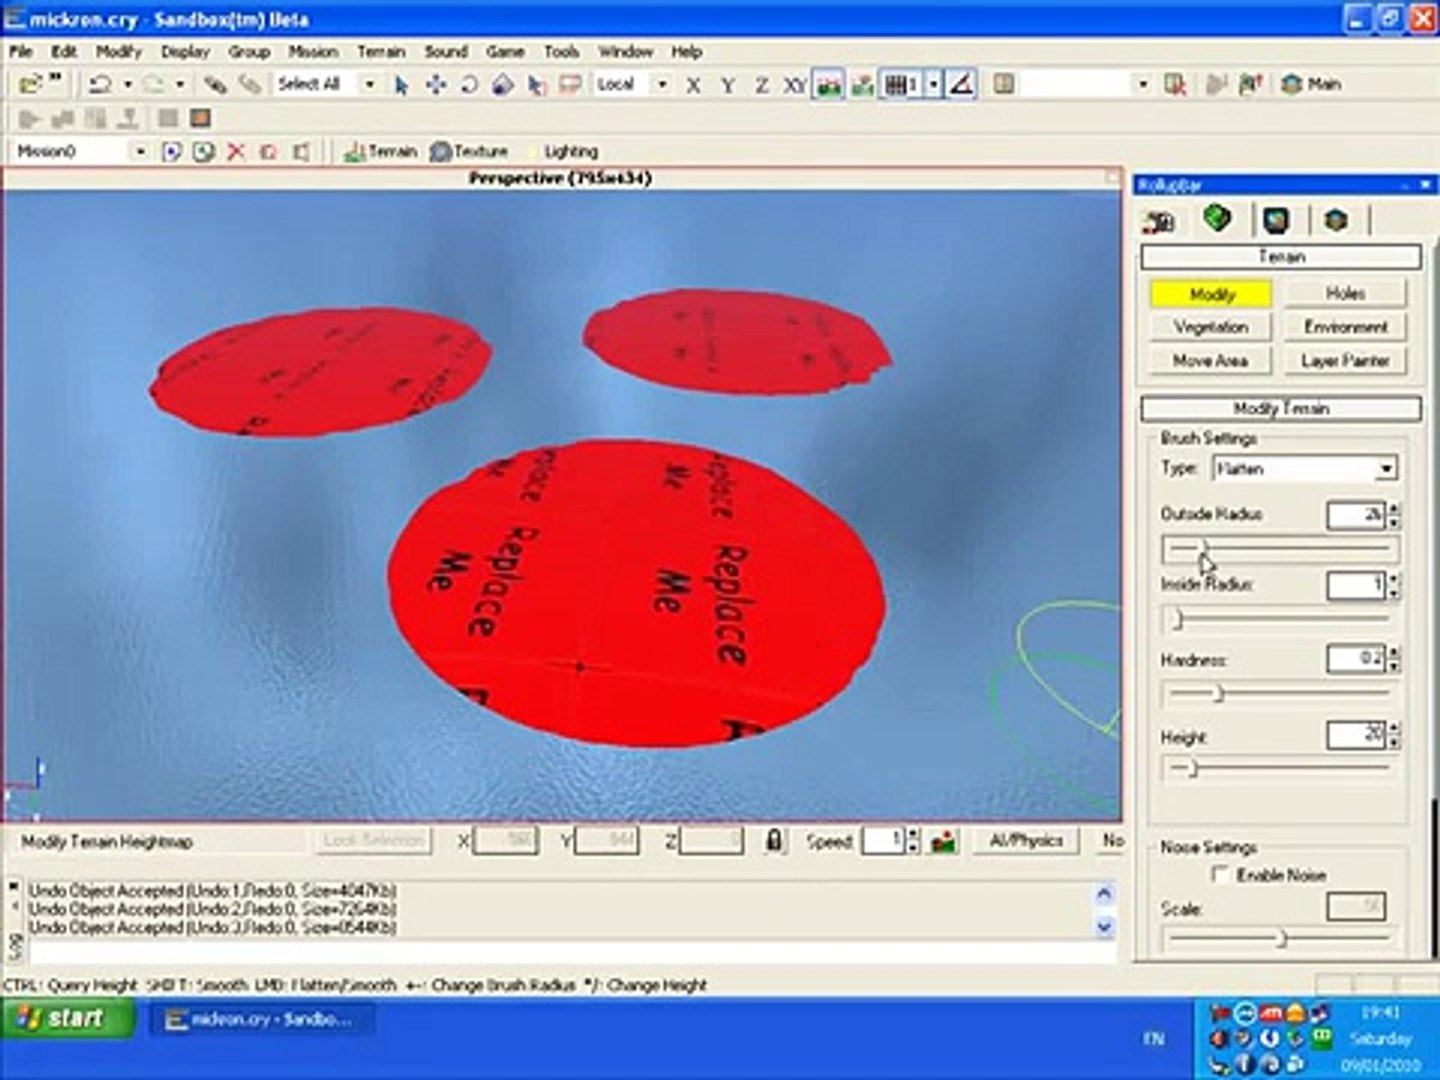This screenshot has width=1440, height=1080.
Task: Open the Modify menu
Action: (119, 52)
